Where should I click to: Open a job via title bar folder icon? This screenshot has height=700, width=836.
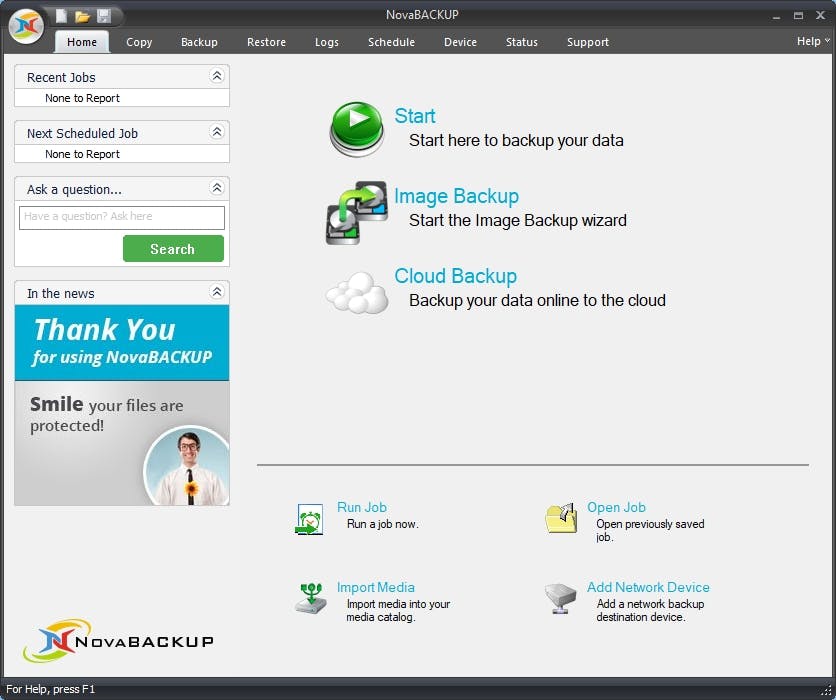click(x=82, y=17)
